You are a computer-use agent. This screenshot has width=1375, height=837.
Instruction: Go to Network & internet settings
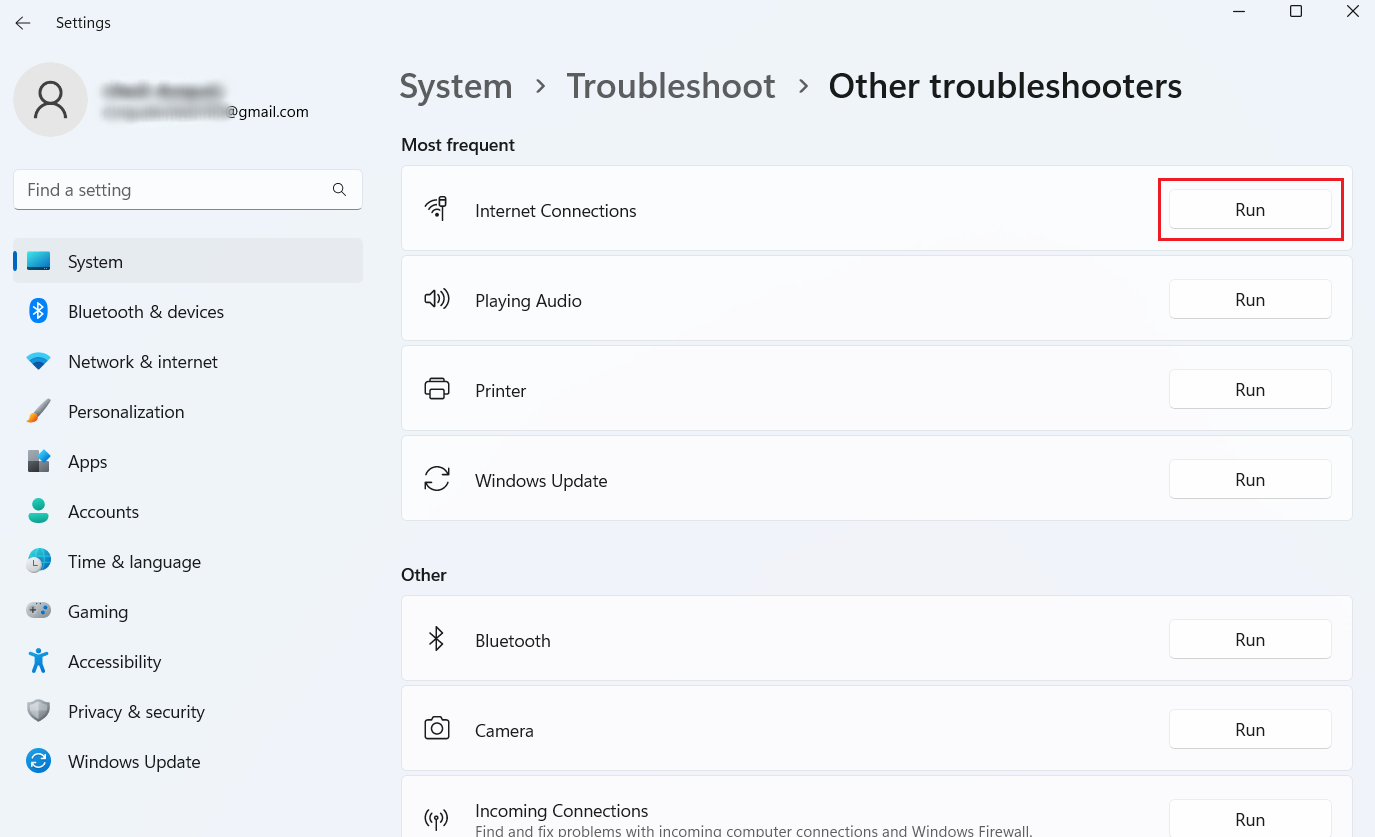point(188,361)
